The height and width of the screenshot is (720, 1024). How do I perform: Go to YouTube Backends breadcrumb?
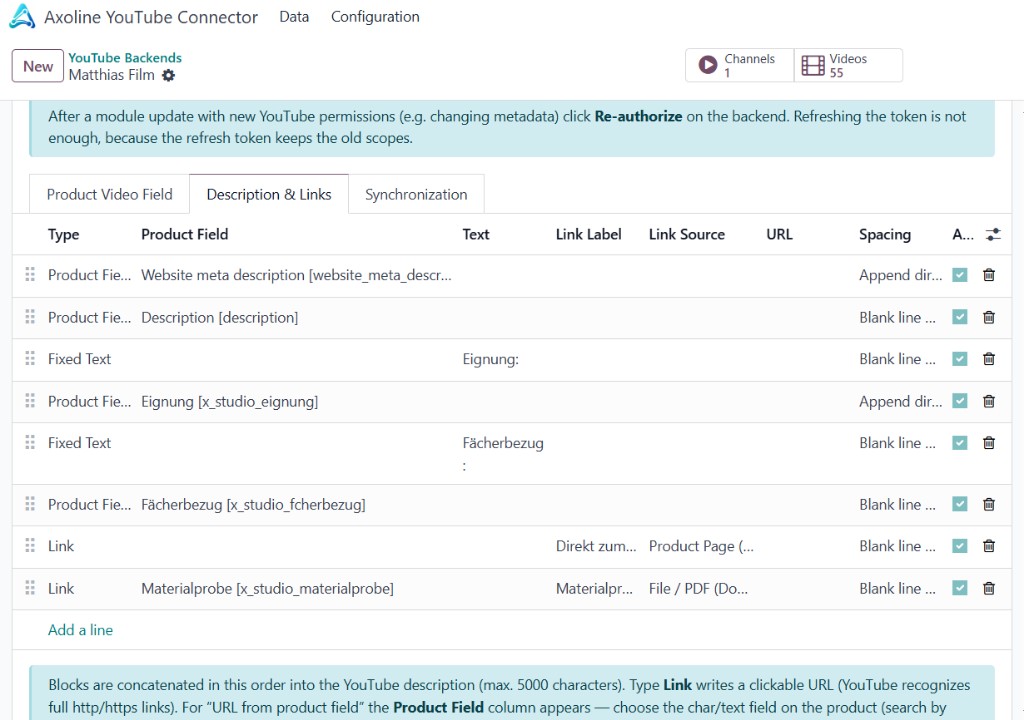pyautogui.click(x=125, y=57)
